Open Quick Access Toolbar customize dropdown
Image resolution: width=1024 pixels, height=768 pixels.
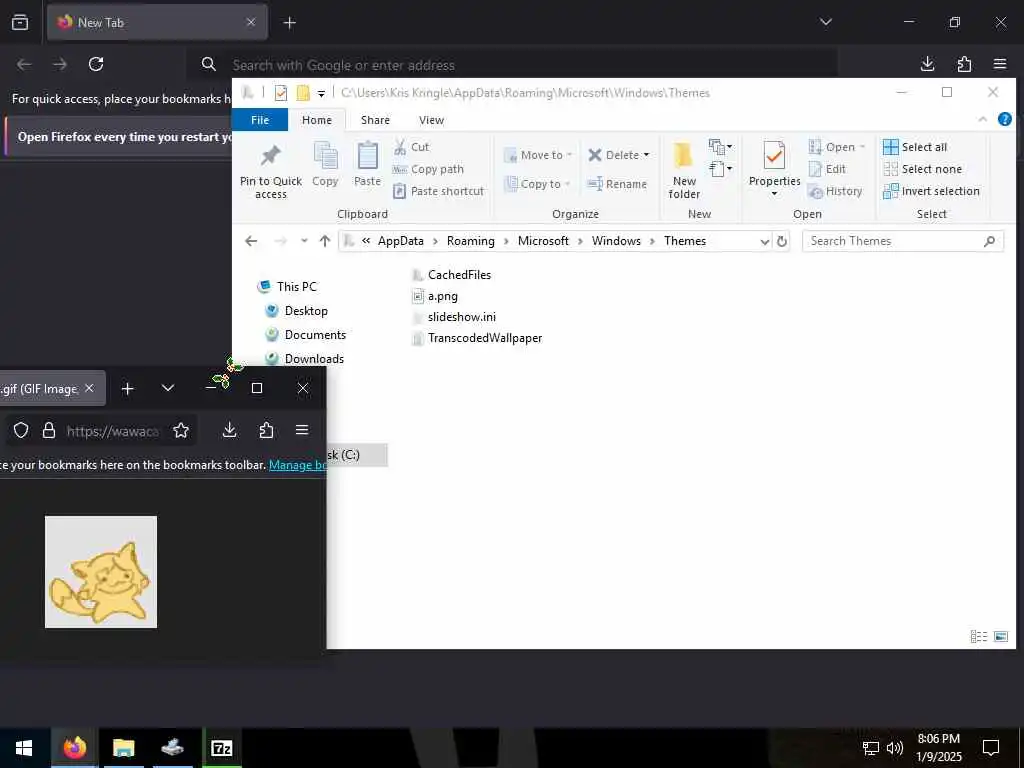coord(321,93)
